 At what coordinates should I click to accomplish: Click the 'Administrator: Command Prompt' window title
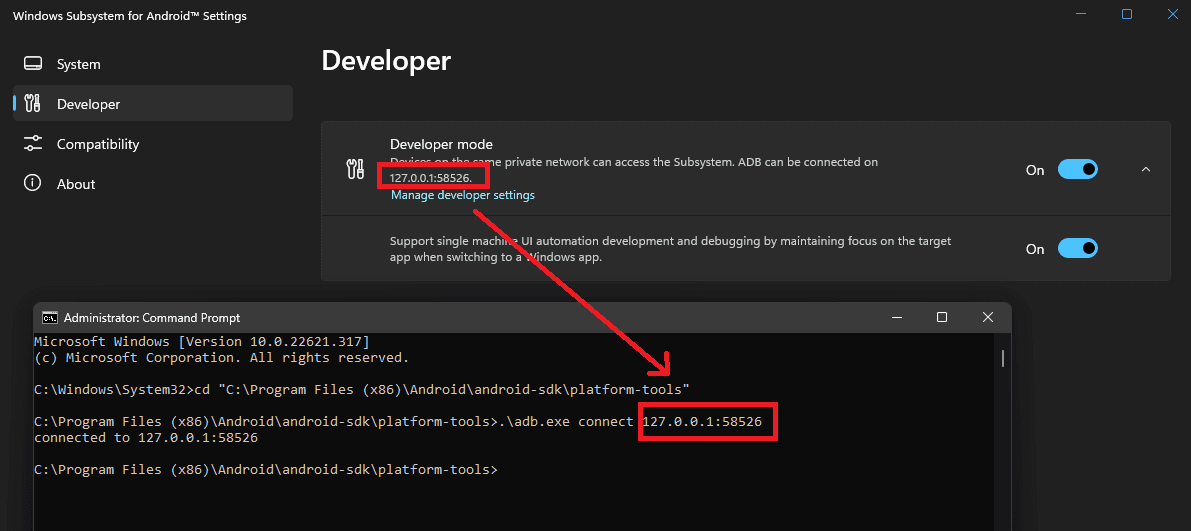point(152,318)
